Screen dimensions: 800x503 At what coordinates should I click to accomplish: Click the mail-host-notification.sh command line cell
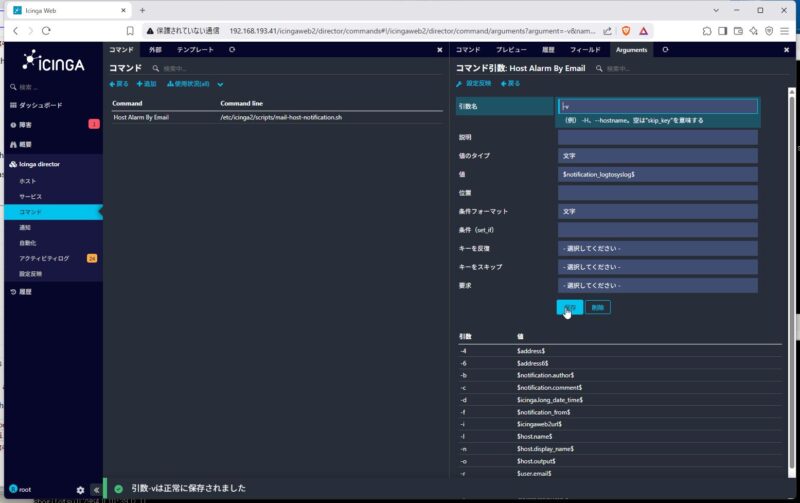pyautogui.click(x=281, y=117)
